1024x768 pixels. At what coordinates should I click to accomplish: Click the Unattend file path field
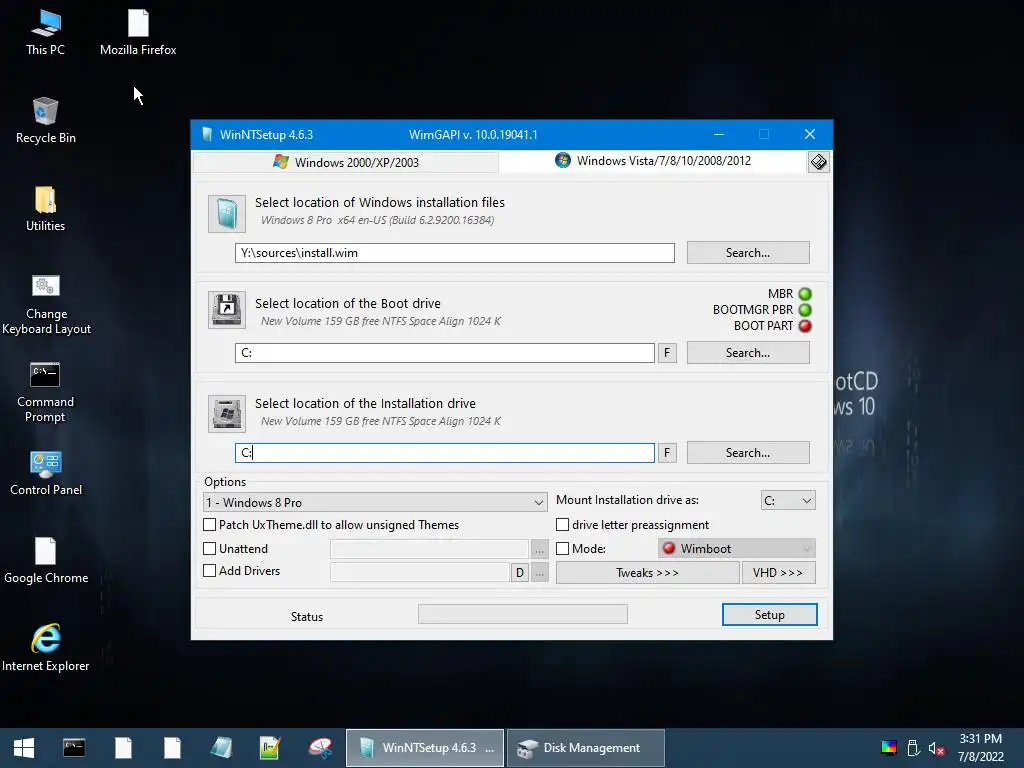(429, 549)
